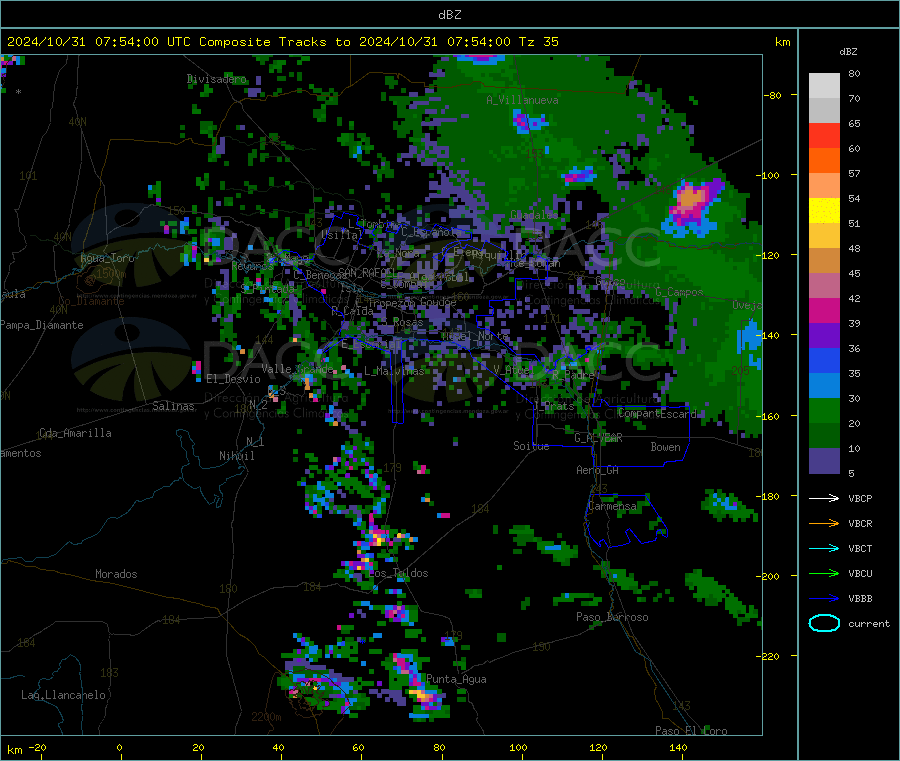Click the Soitue place label
The image size is (900, 761).
click(x=531, y=446)
